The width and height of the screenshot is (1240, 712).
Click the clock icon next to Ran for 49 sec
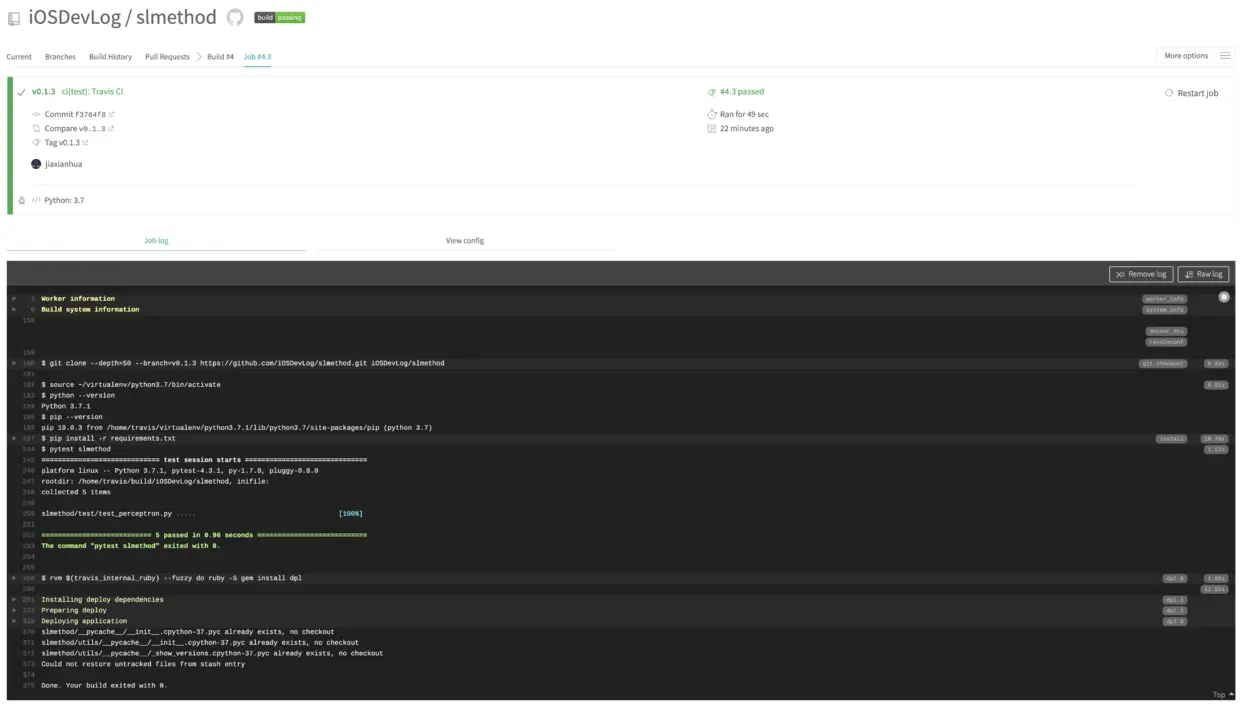712,115
